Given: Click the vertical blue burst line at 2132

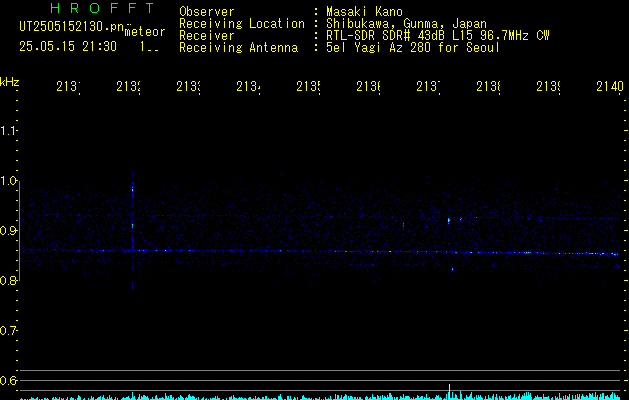Looking at the screenshot, I should (132, 229).
